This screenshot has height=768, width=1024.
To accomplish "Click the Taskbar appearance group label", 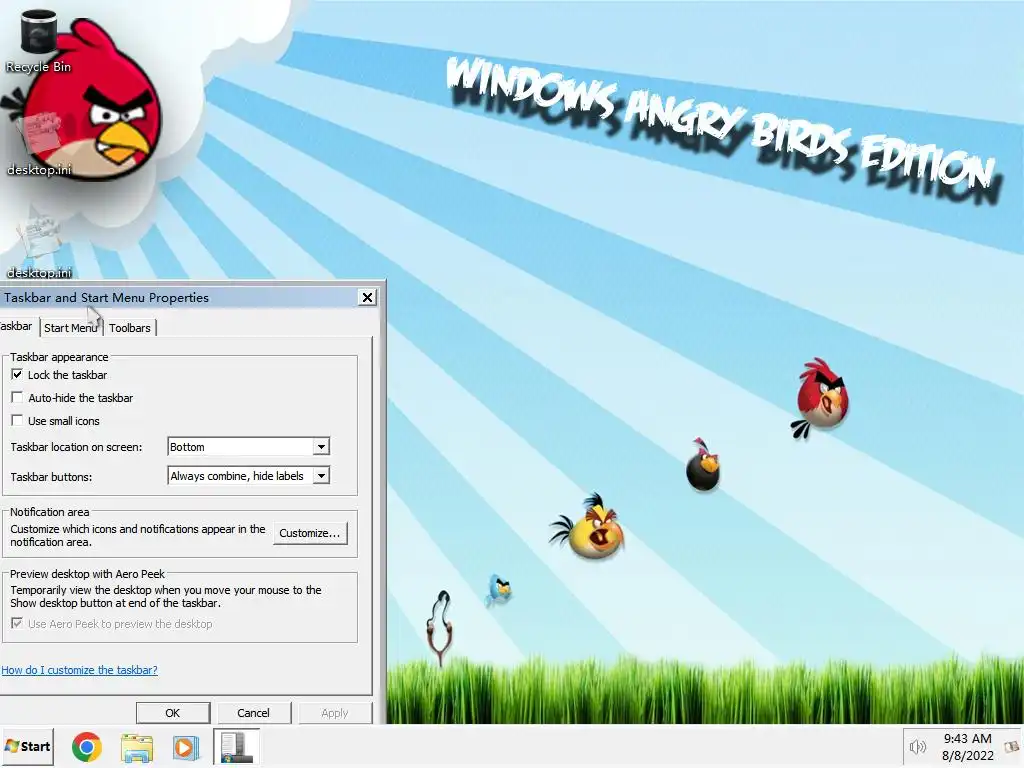I will tap(59, 357).
